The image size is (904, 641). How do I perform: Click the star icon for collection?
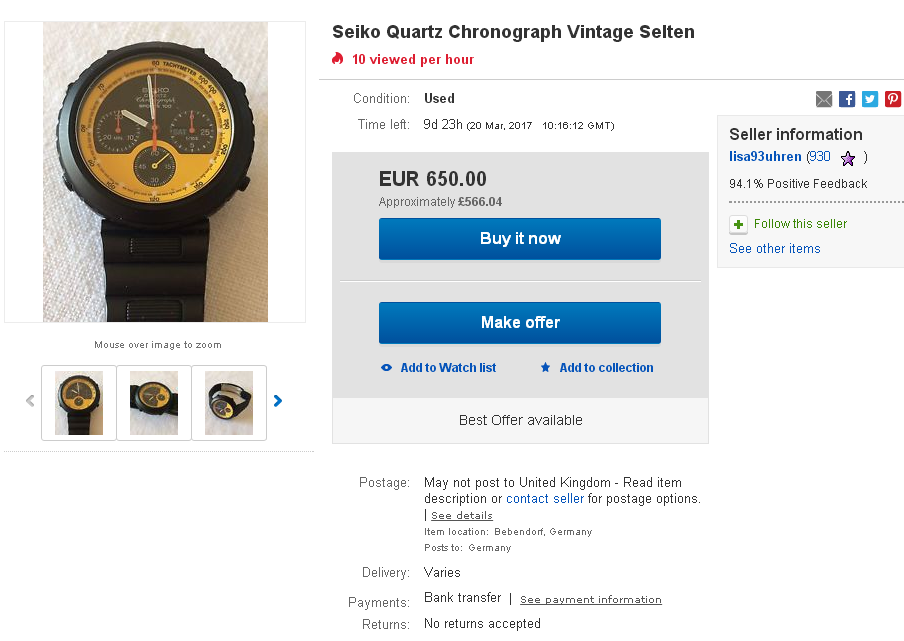tap(545, 368)
